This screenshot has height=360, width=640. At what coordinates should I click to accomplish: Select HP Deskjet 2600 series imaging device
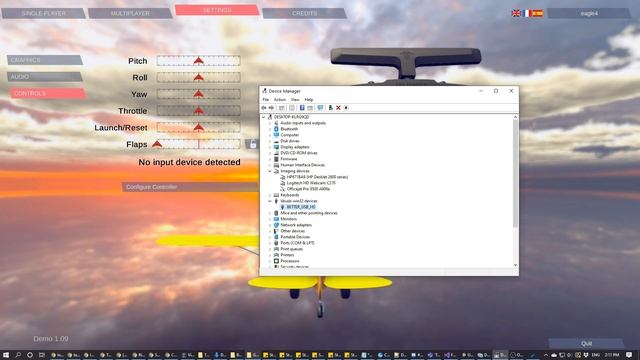[x=317, y=177]
